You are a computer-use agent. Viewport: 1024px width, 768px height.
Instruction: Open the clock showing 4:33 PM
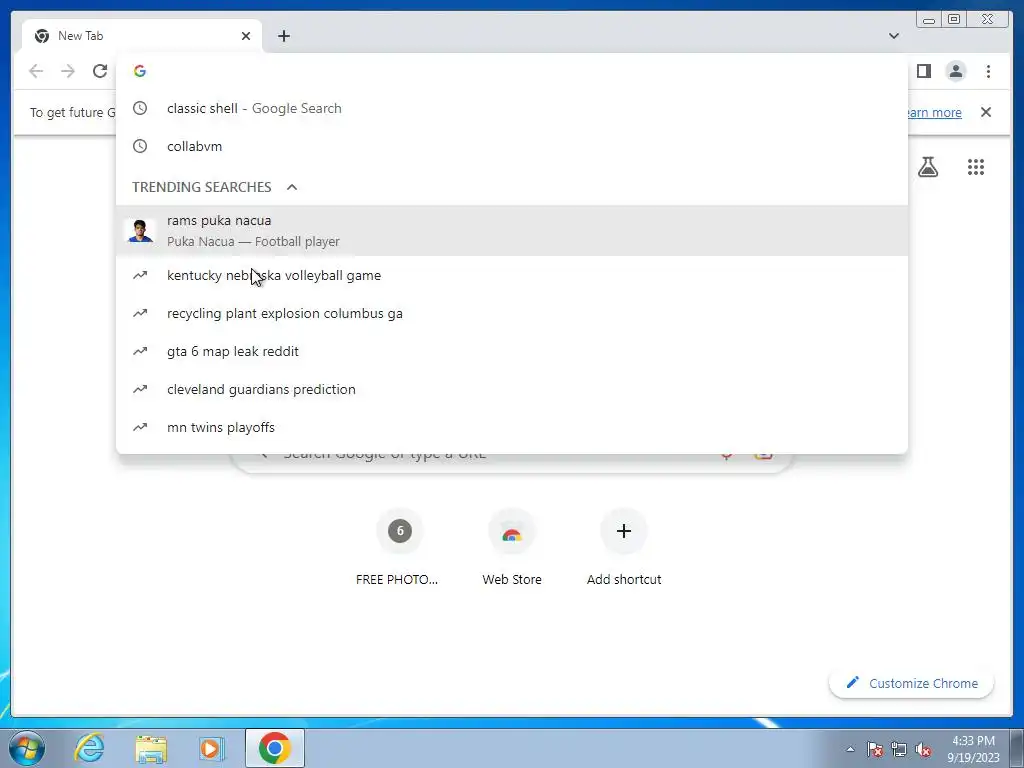[973, 749]
